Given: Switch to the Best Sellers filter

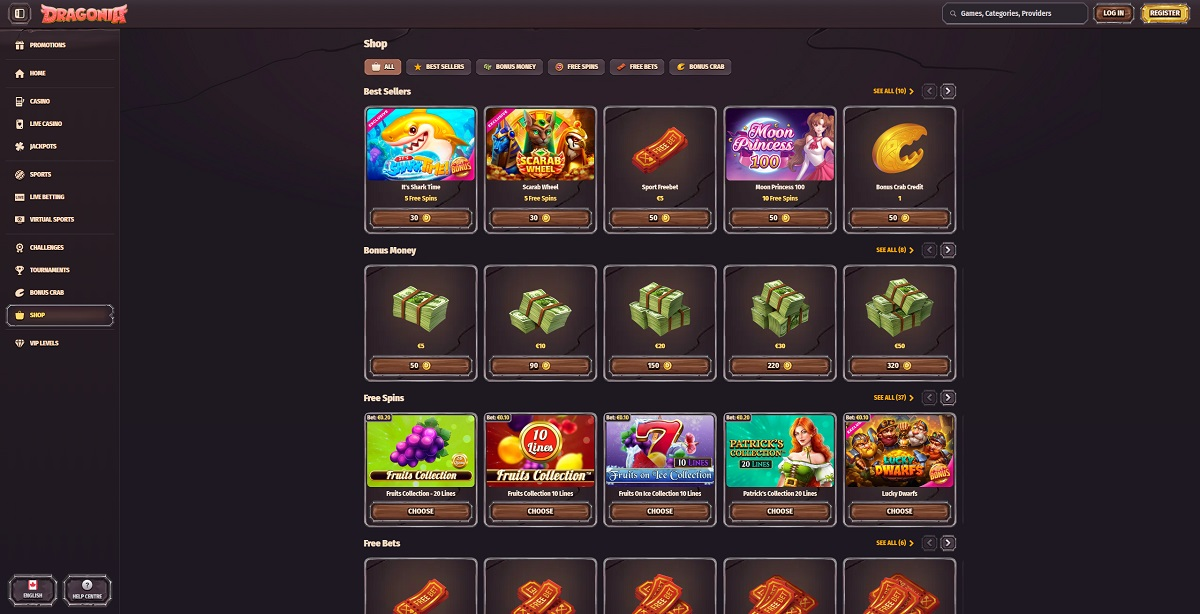Looking at the screenshot, I should [x=438, y=67].
